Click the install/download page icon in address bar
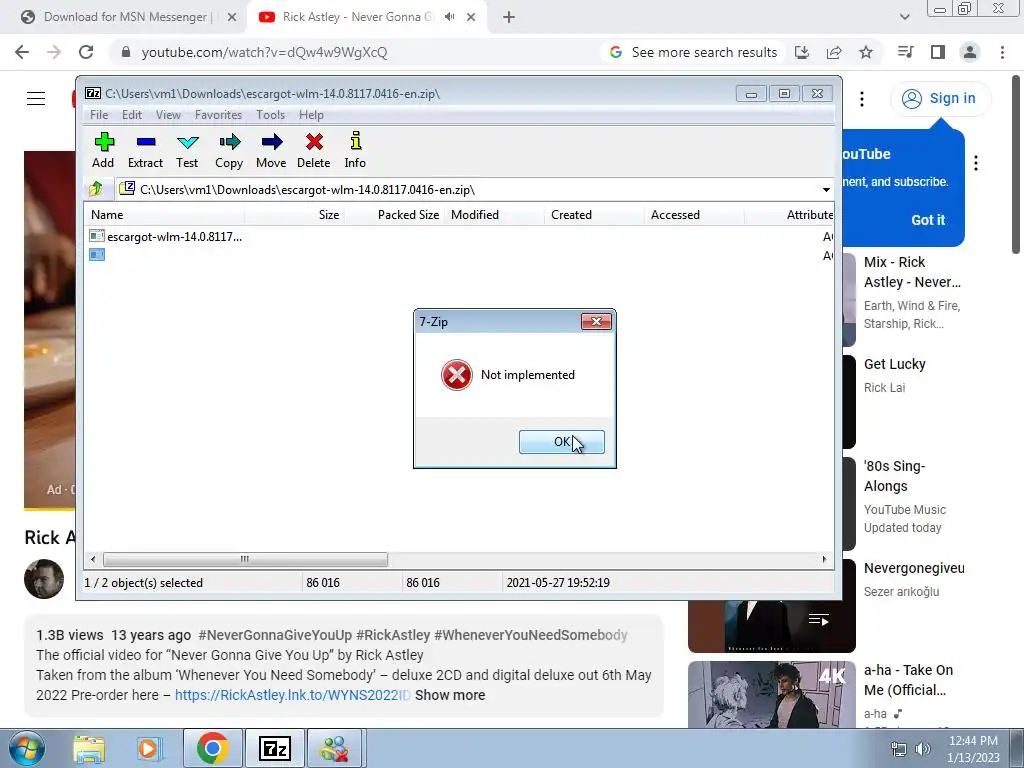 (x=802, y=52)
